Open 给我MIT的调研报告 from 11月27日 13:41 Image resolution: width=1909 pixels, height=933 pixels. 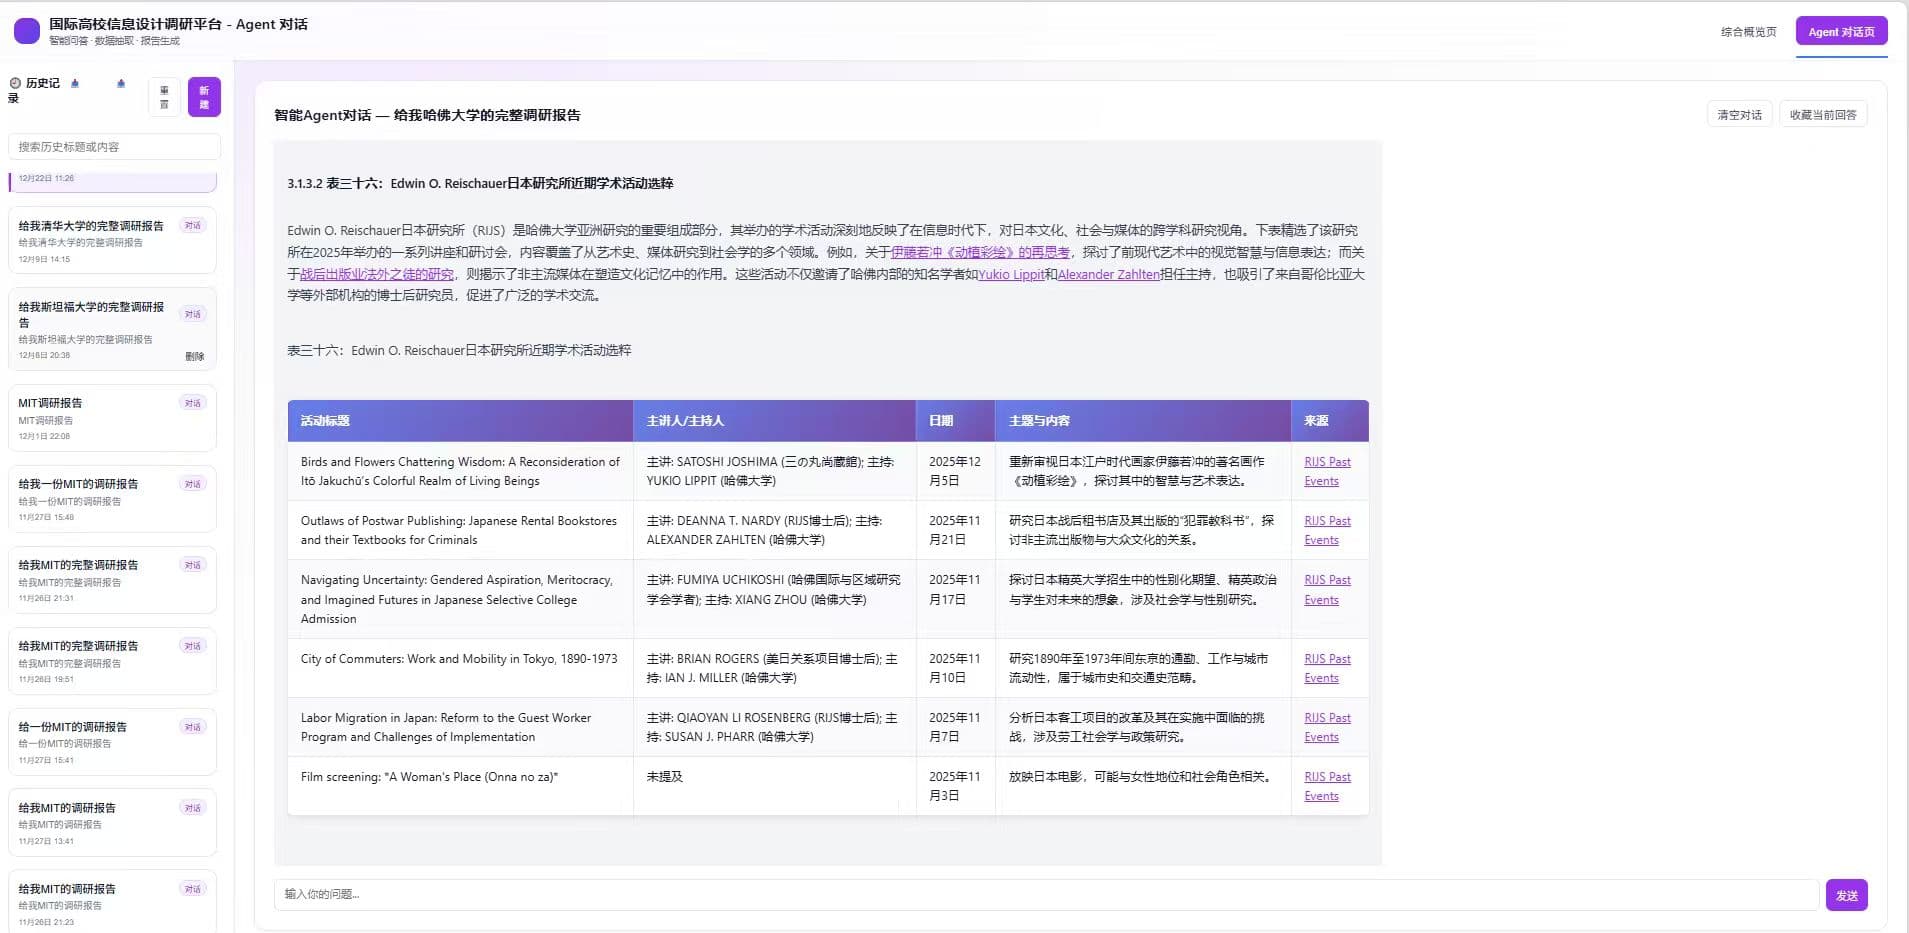(x=112, y=823)
